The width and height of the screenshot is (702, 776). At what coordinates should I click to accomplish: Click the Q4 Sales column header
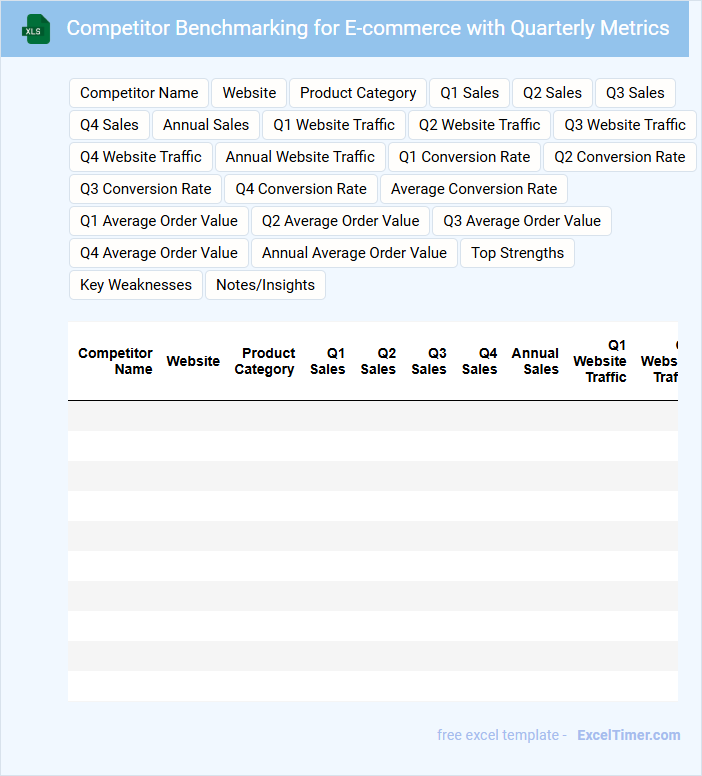tap(480, 361)
